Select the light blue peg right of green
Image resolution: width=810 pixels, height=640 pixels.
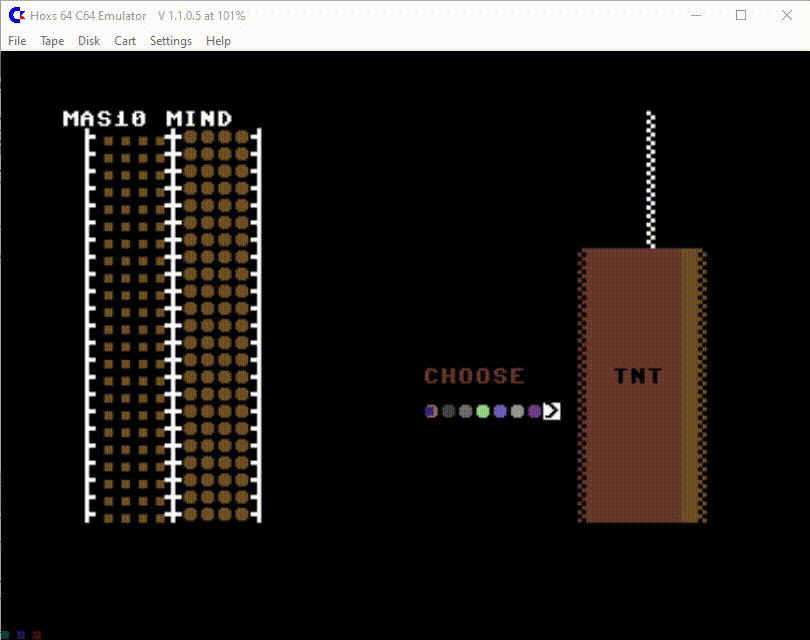500,411
